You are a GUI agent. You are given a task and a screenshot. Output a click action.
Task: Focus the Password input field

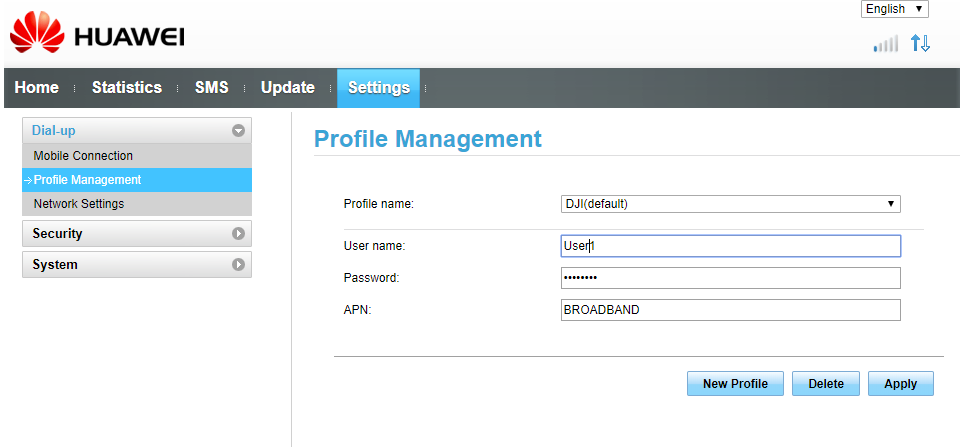click(730, 278)
